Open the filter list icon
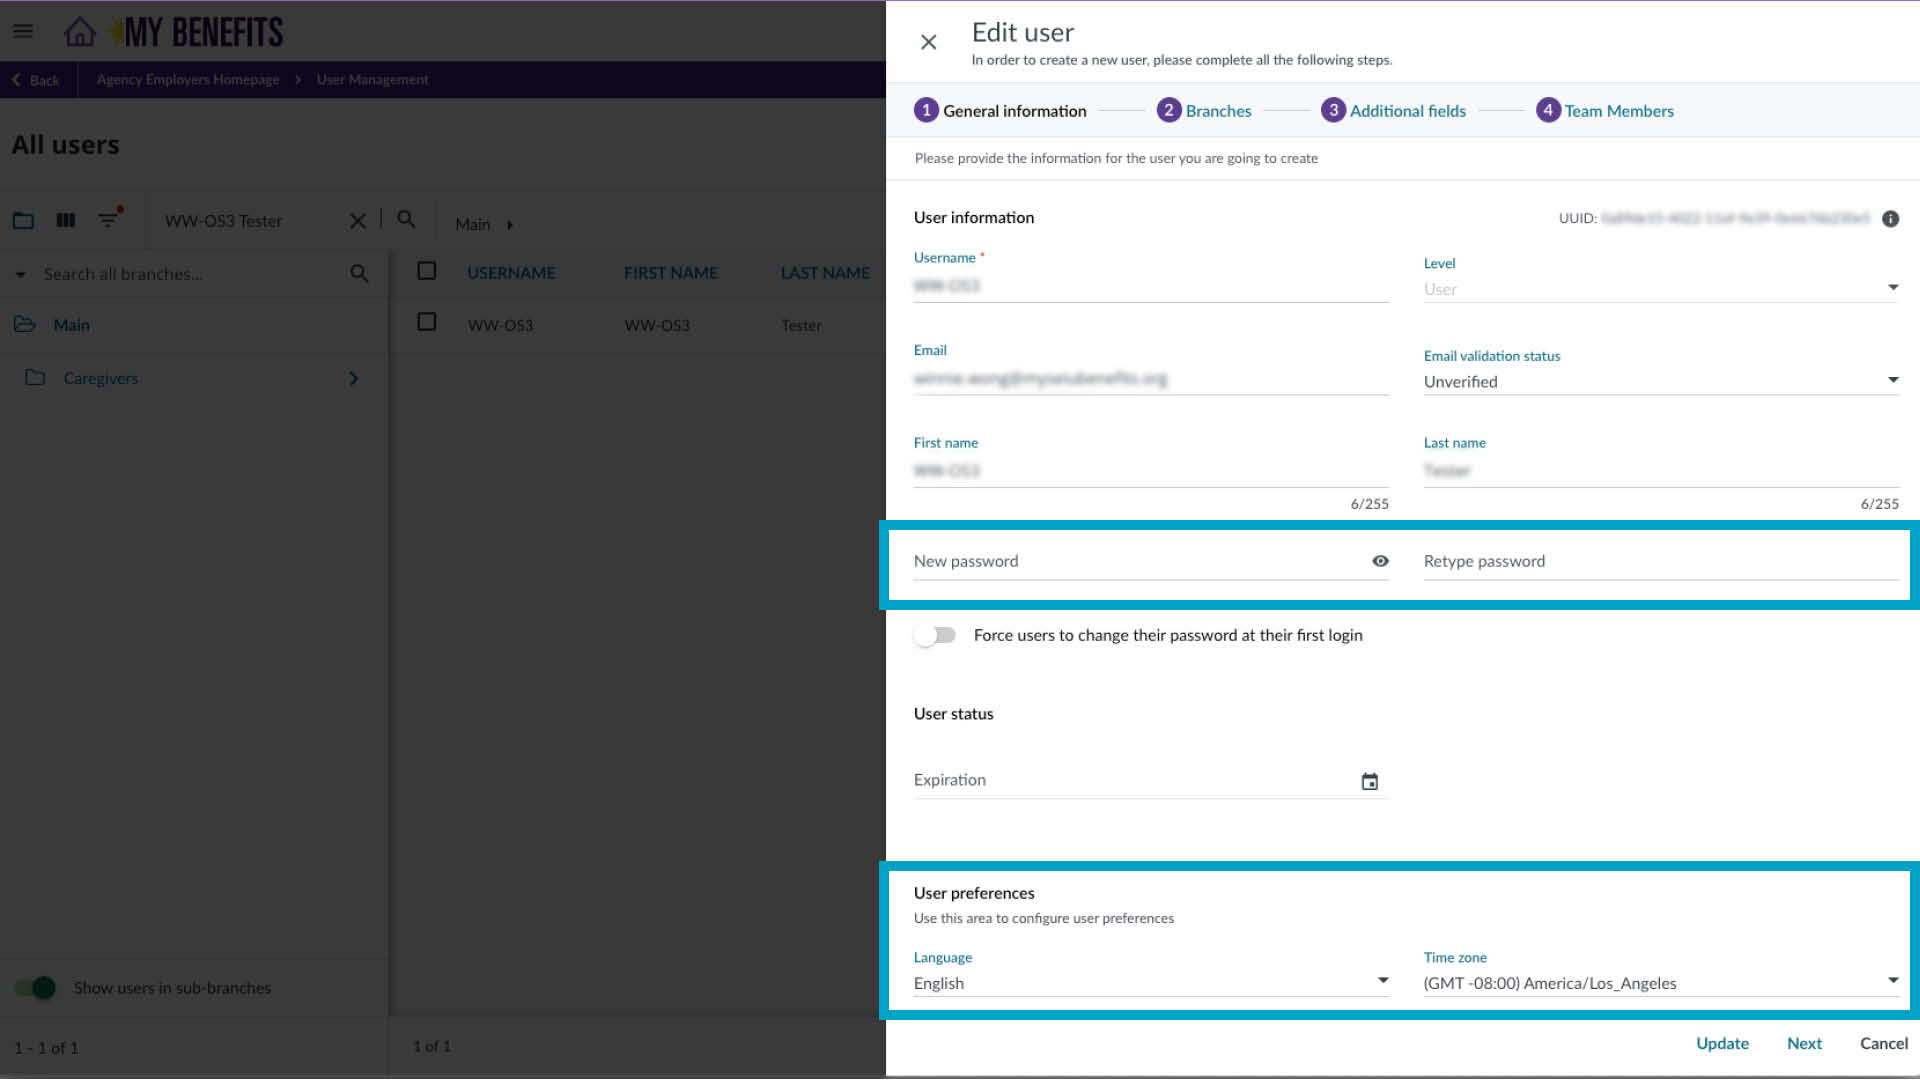1920x1080 pixels. [108, 220]
